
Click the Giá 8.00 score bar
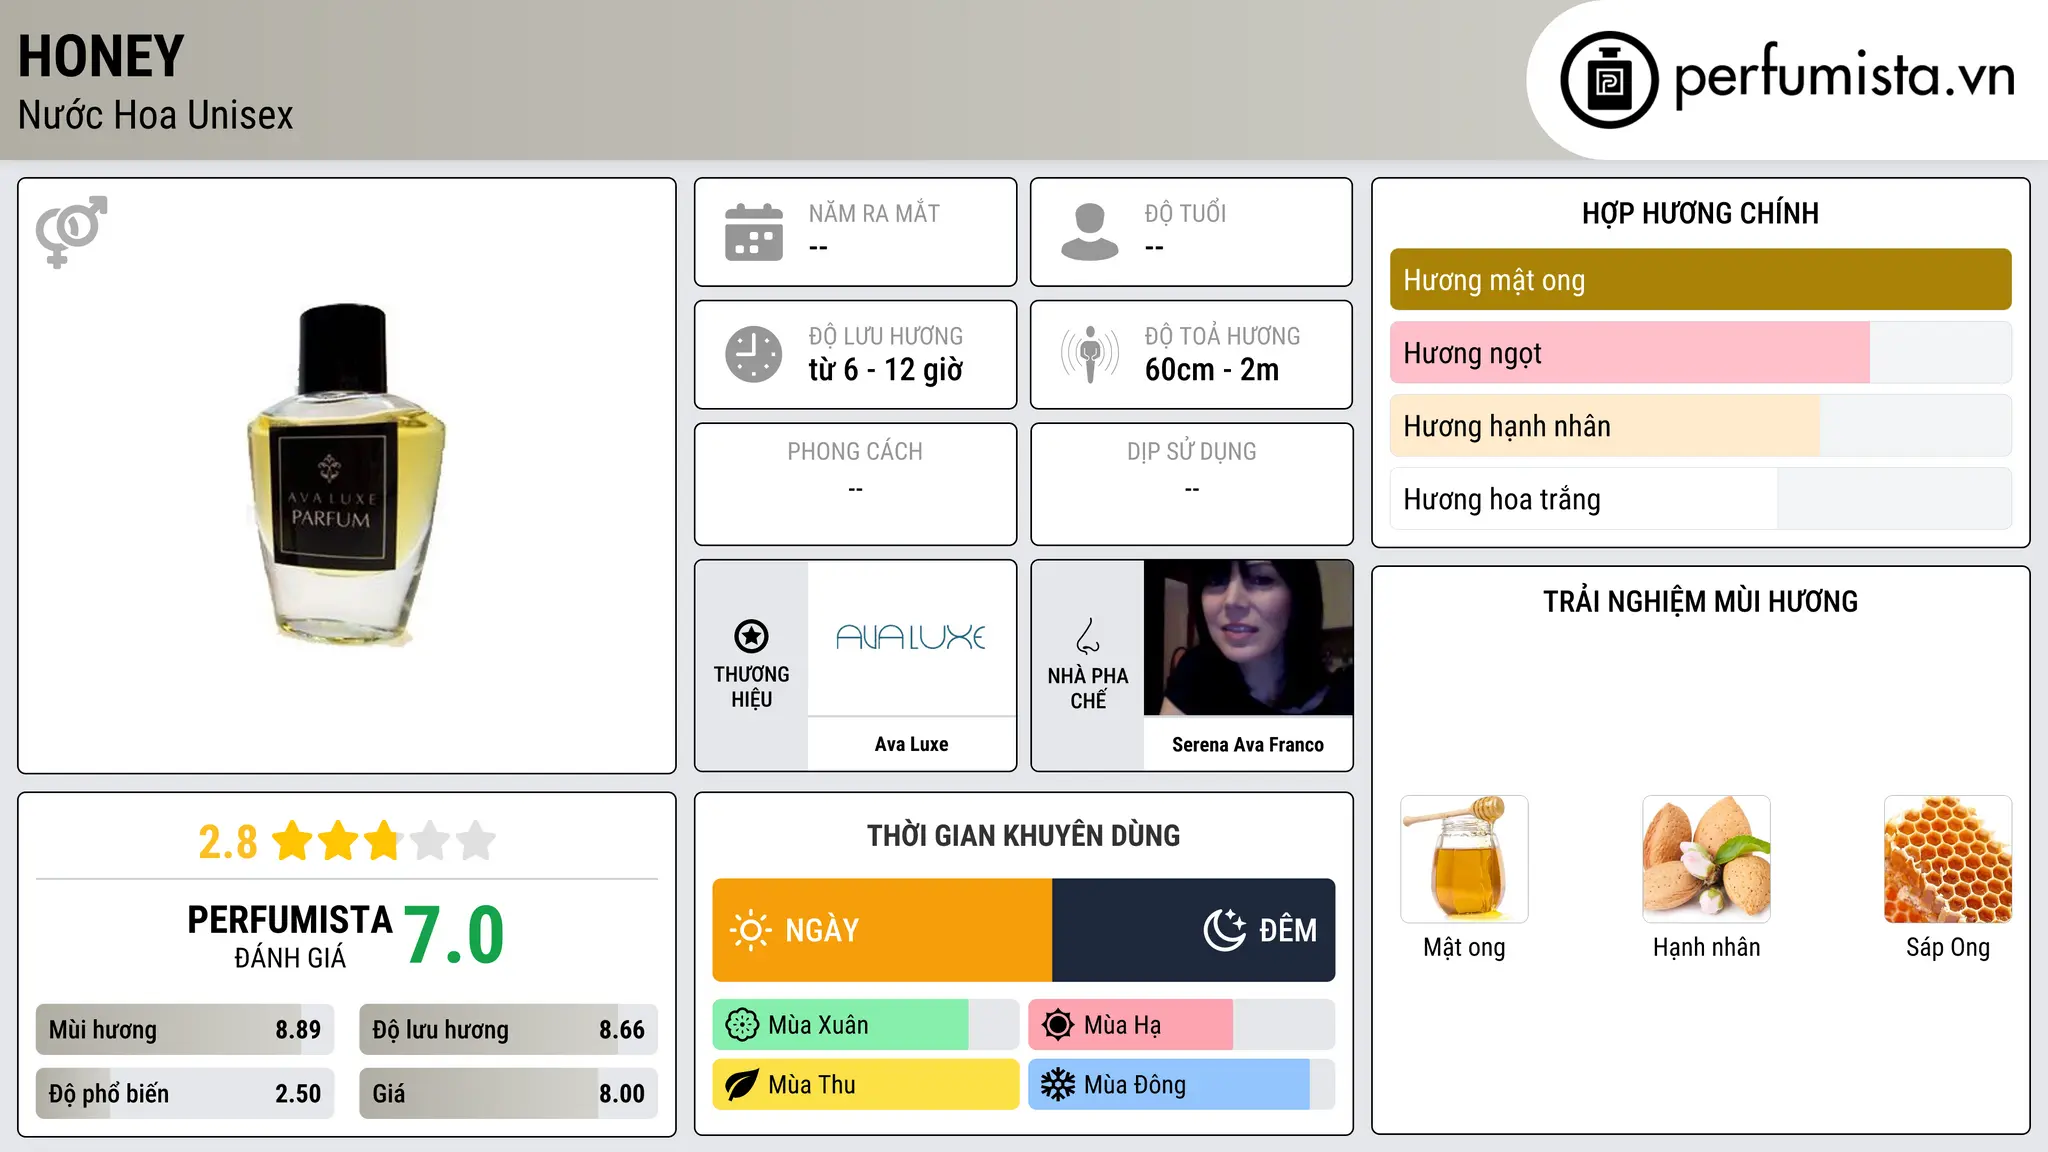pos(508,1094)
